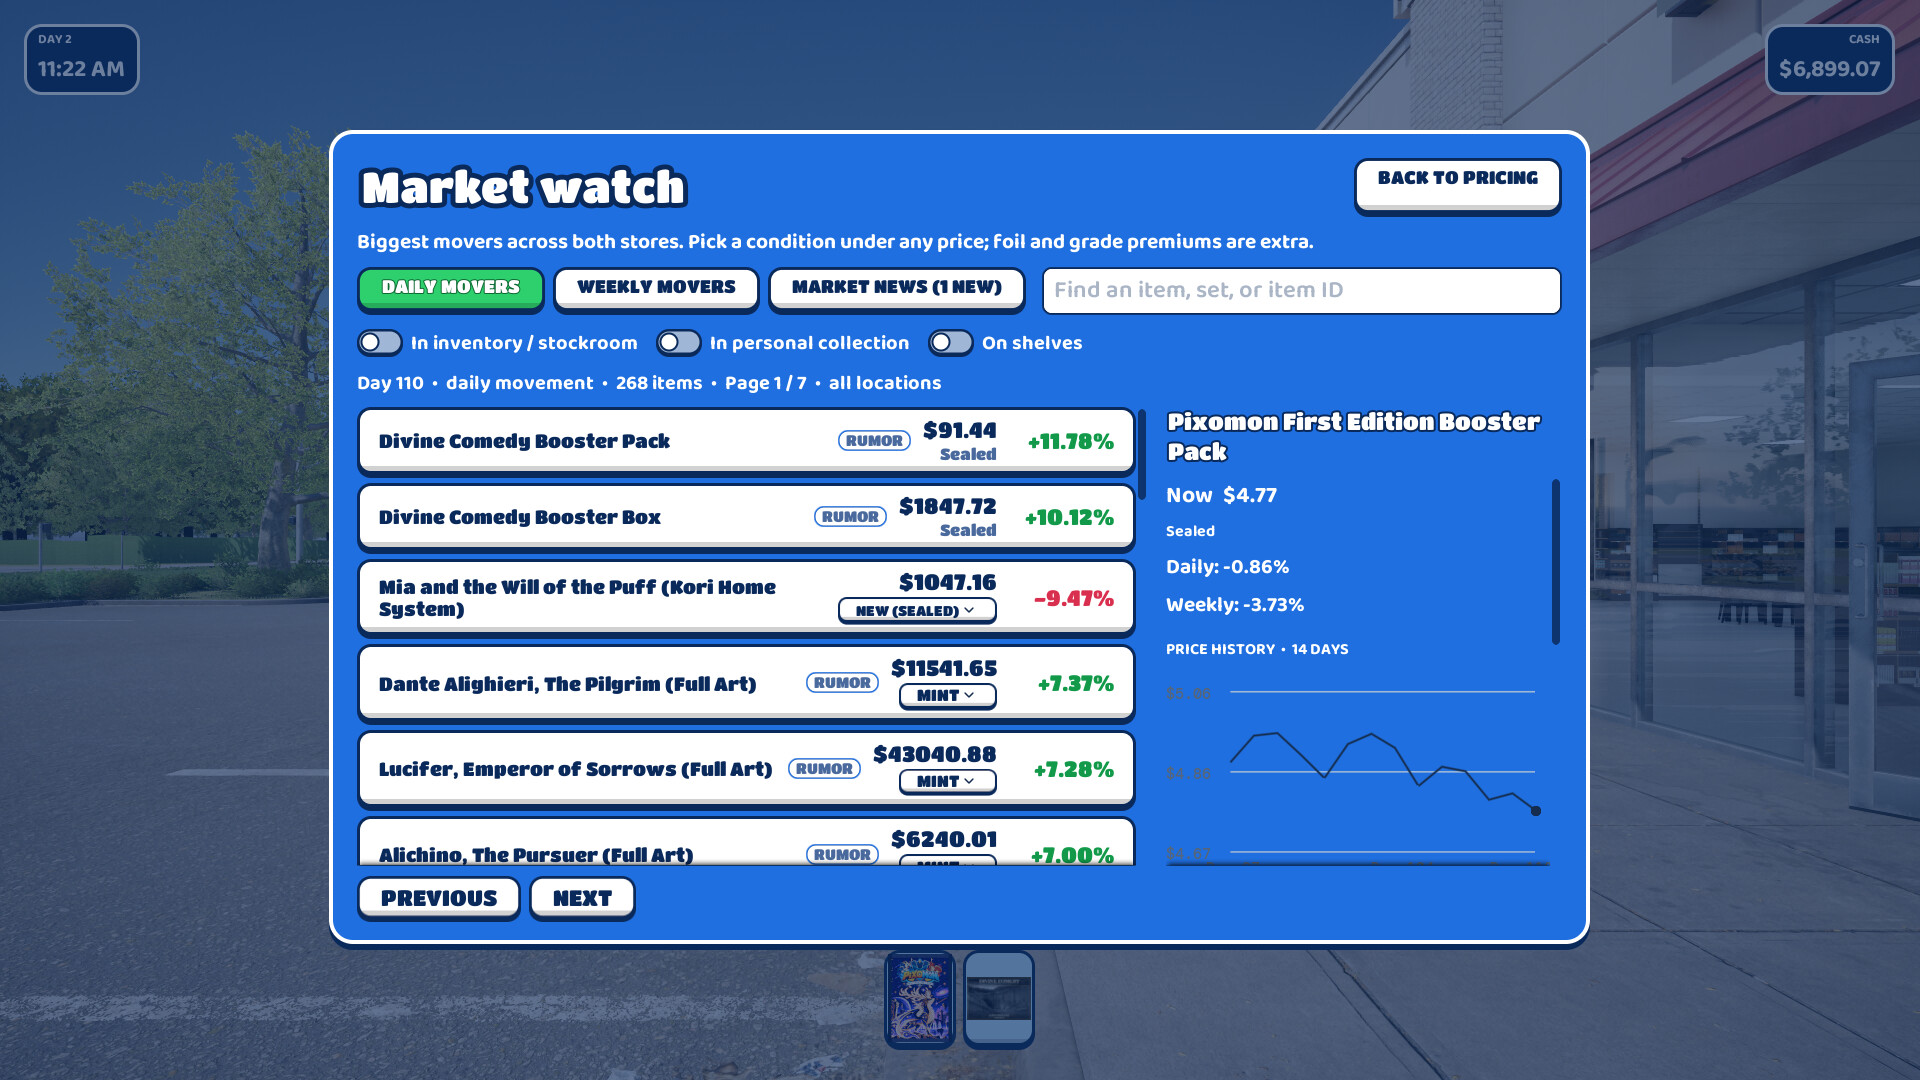The image size is (1920, 1080).
Task: Open condition dropdown for Mia and the Will of the Puff
Action: [917, 610]
